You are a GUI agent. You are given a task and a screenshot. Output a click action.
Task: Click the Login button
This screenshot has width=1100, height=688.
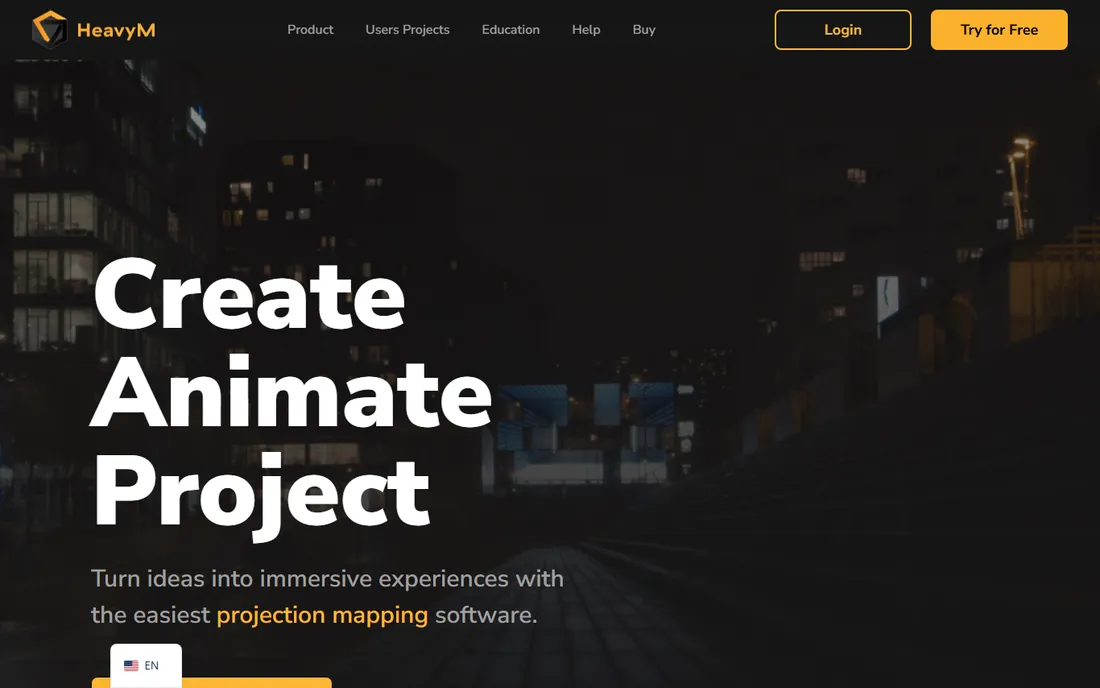[x=843, y=29]
